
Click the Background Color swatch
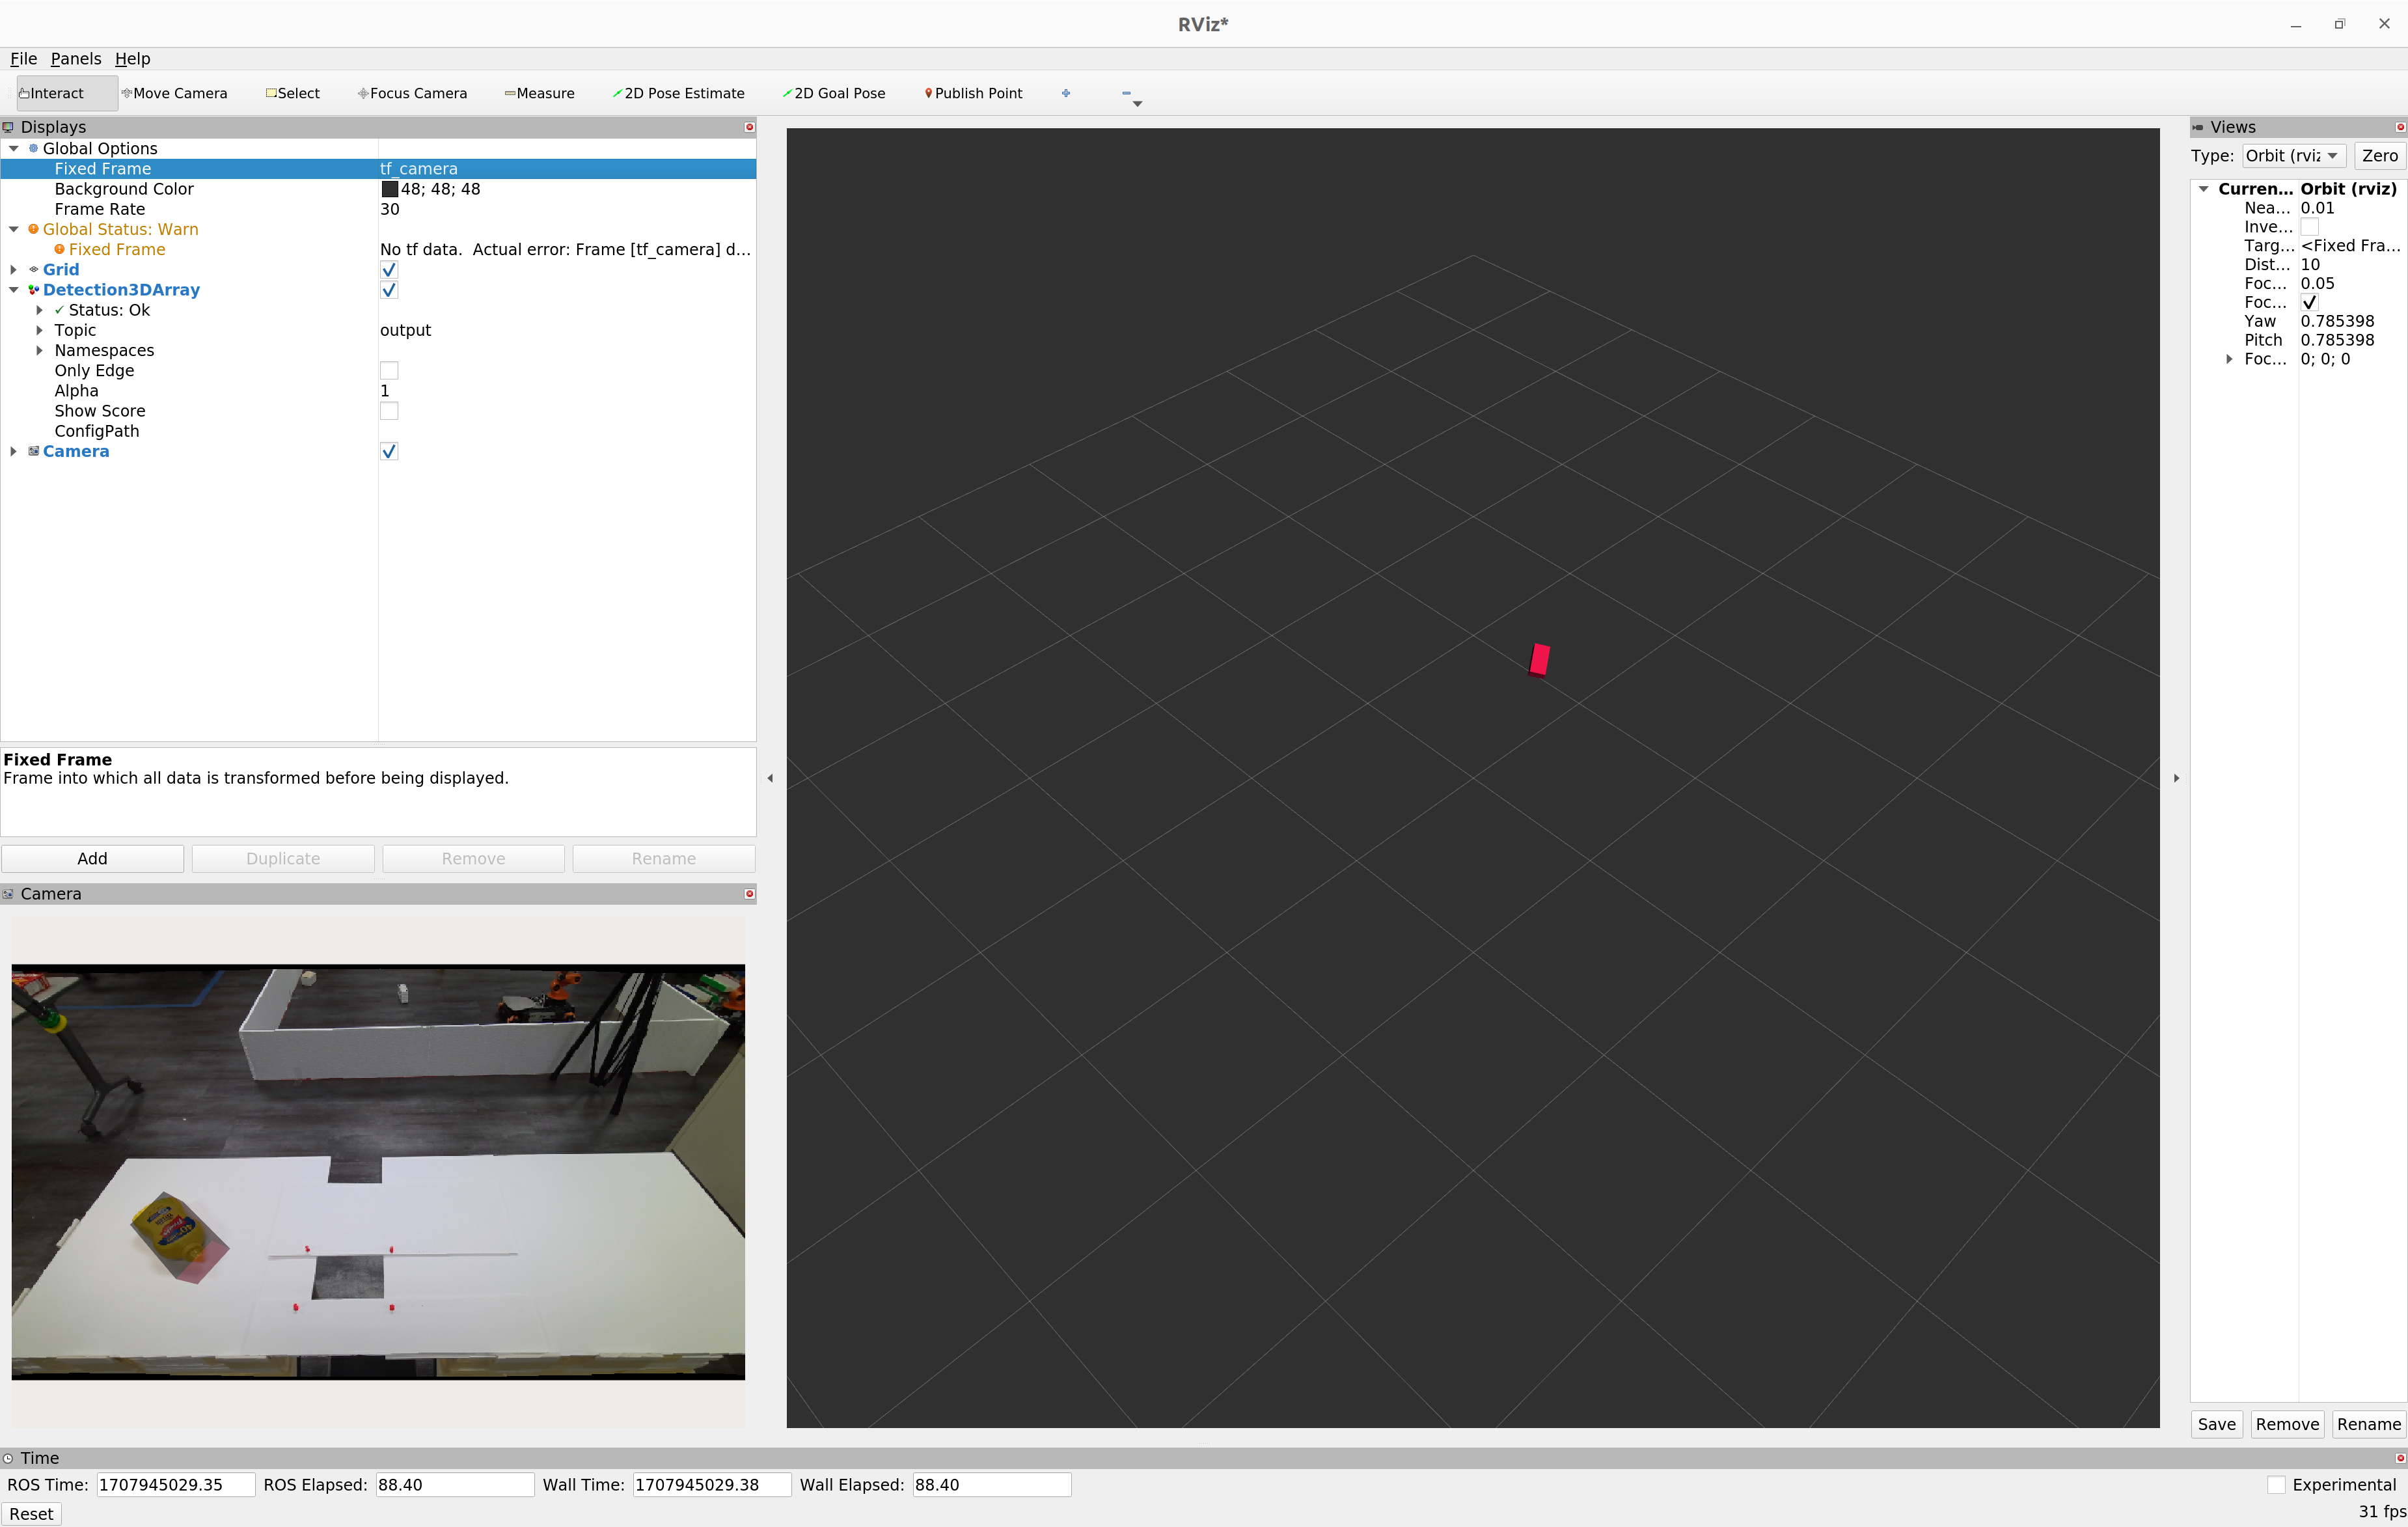pyautogui.click(x=390, y=189)
